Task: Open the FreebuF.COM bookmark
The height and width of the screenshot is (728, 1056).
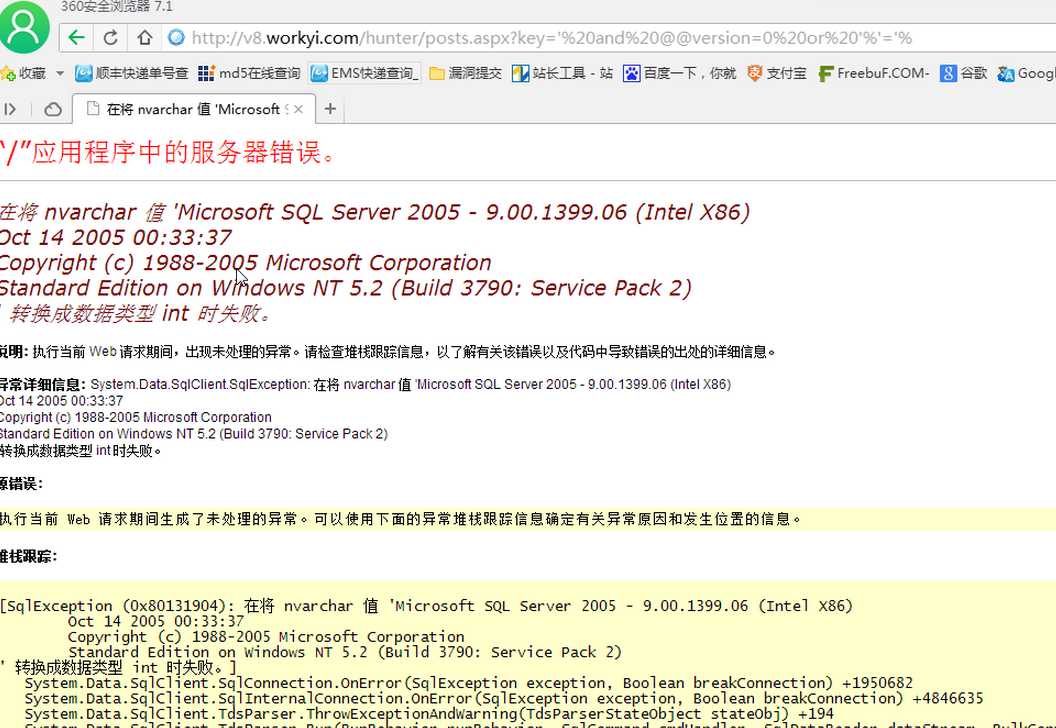Action: (873, 73)
